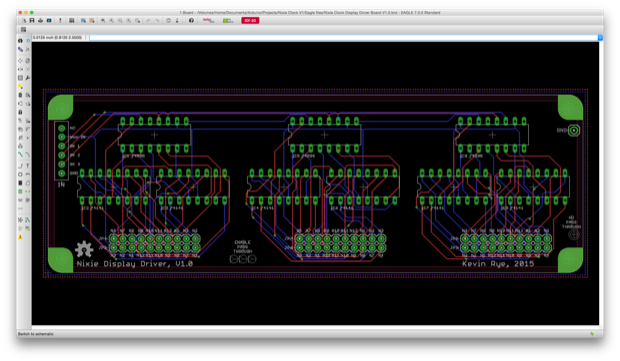Screen dimensions: 620x361
Task: Click the GND pad on the board's right side
Action: (x=574, y=130)
